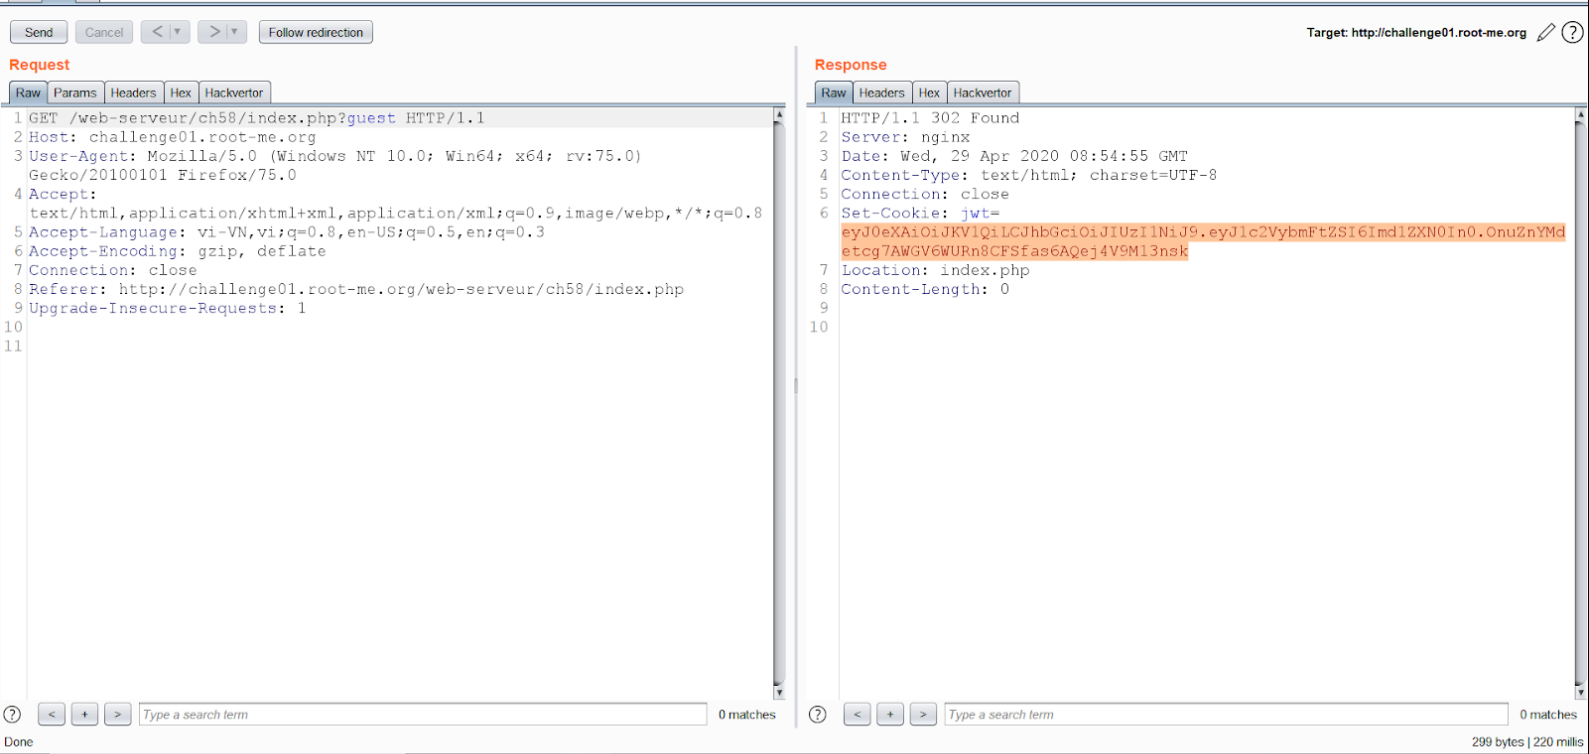
Task: Focus the Request search term field
Action: coord(422,714)
